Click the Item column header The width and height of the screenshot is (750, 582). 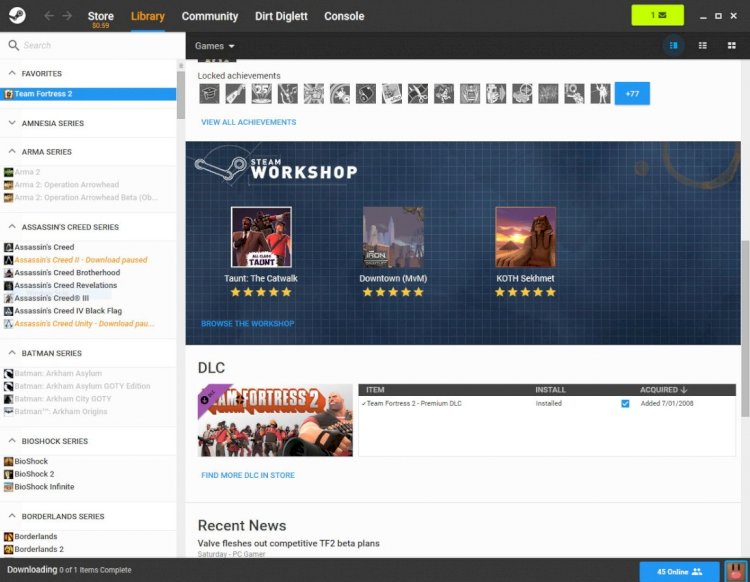coord(375,390)
